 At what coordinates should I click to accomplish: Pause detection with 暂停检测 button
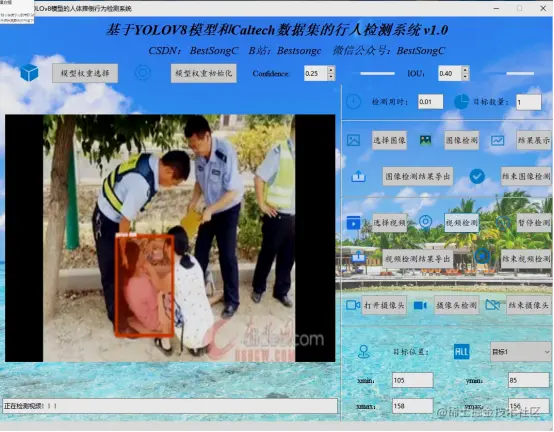(x=534, y=223)
